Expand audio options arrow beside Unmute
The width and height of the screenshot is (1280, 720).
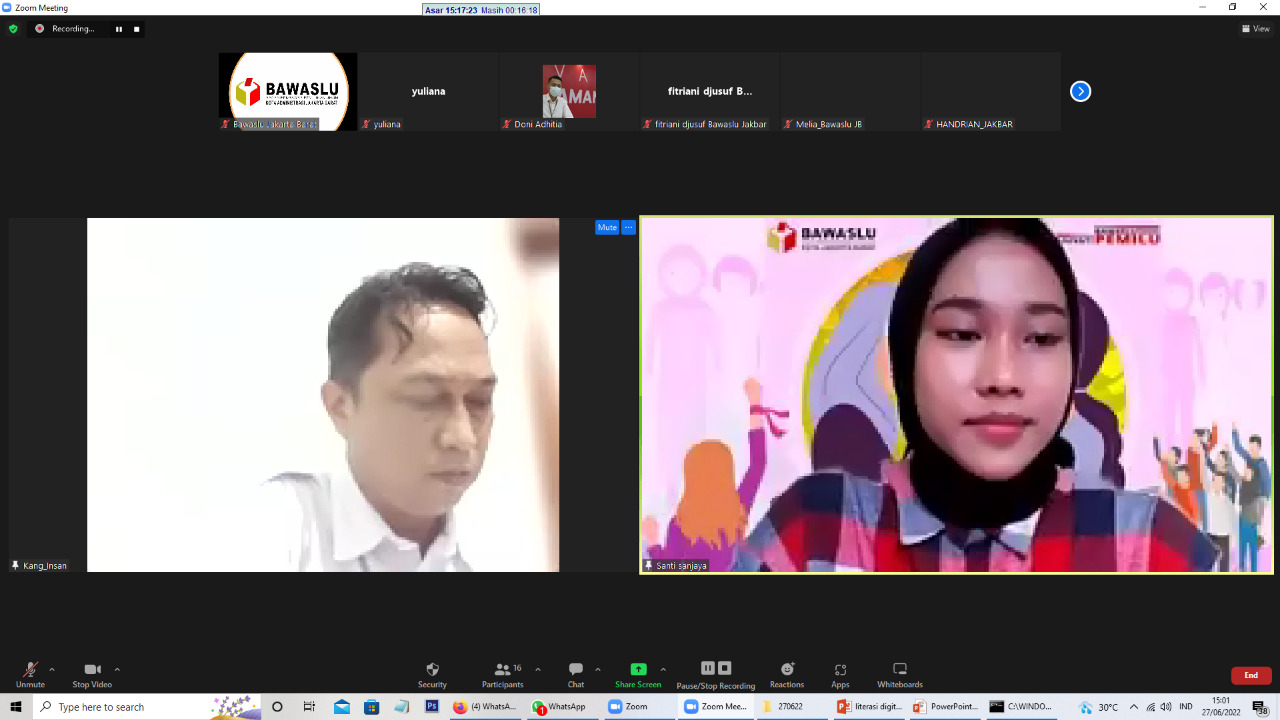coord(52,669)
